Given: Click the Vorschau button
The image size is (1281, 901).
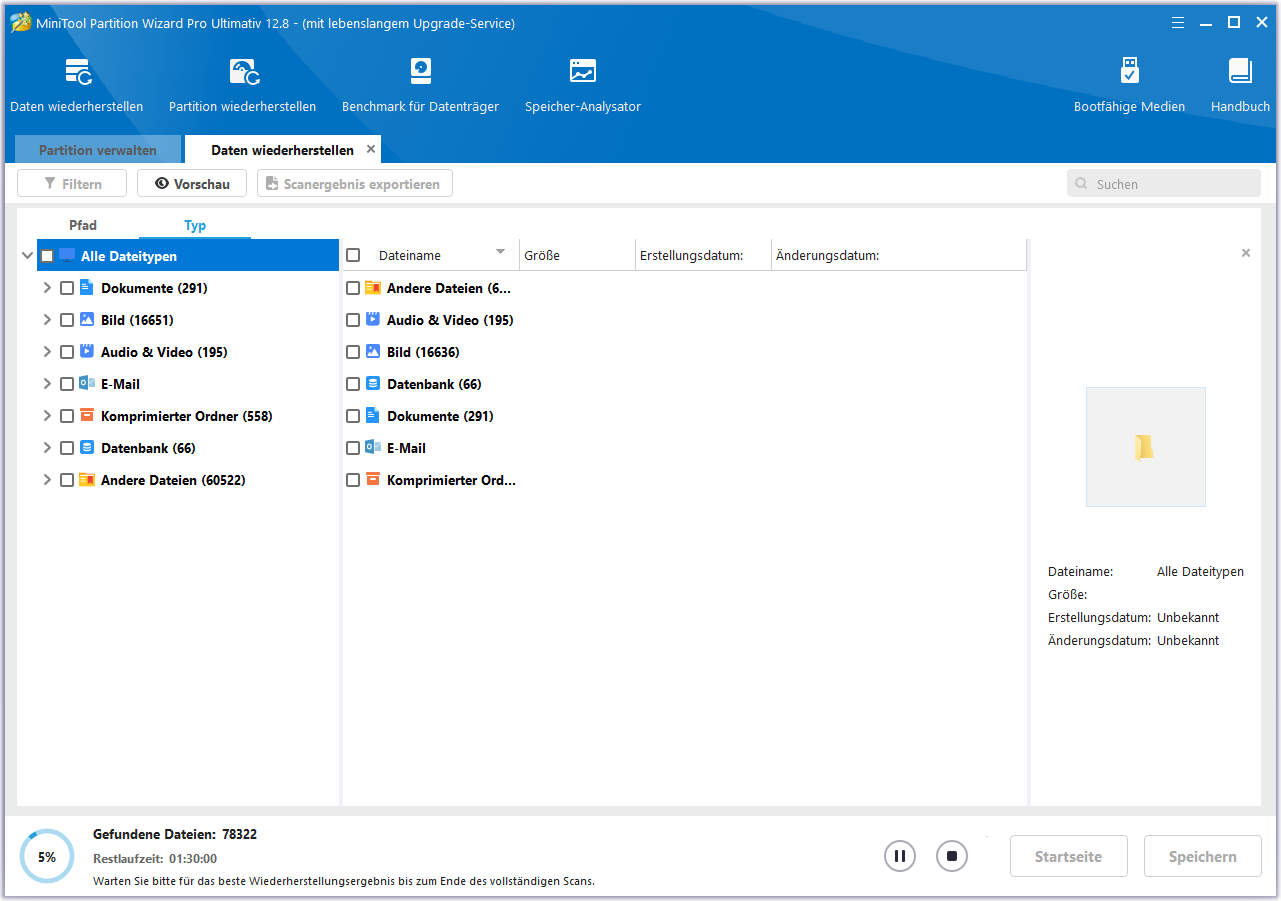Looking at the screenshot, I should (x=192, y=184).
